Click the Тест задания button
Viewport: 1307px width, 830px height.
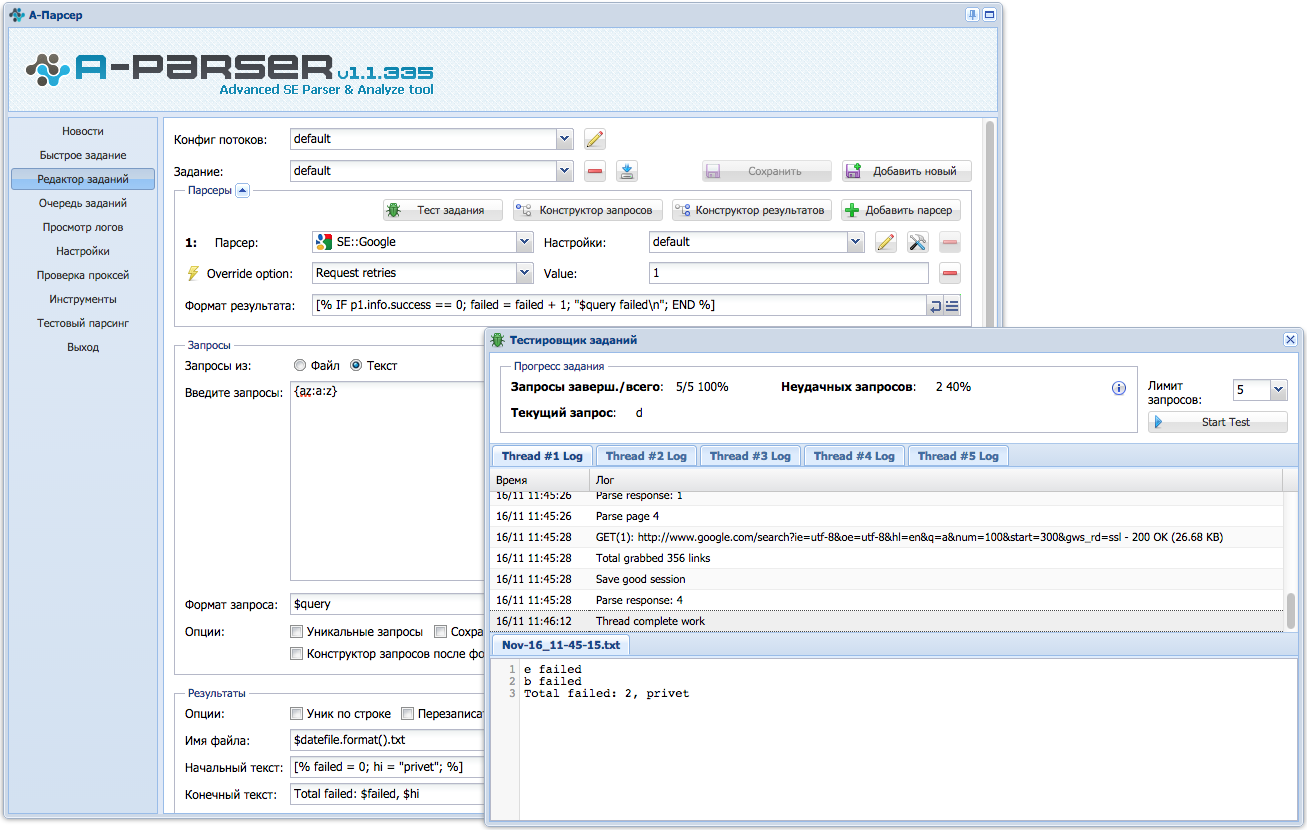coord(441,210)
